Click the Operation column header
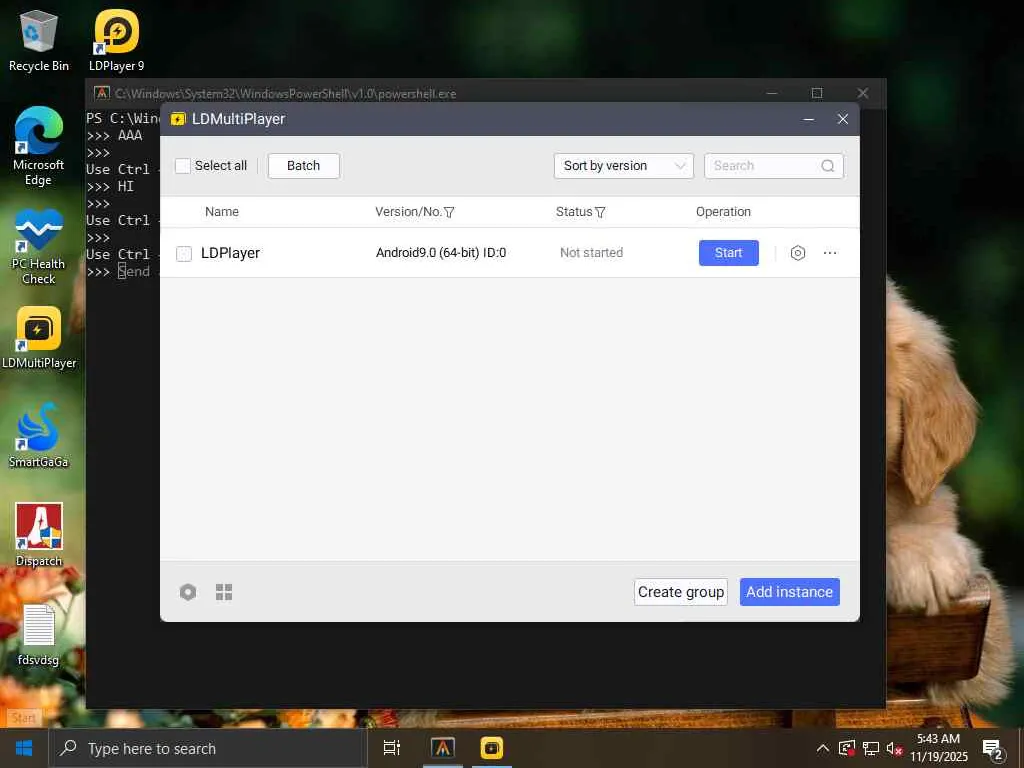Viewport: 1024px width, 768px height. pyautogui.click(x=723, y=212)
